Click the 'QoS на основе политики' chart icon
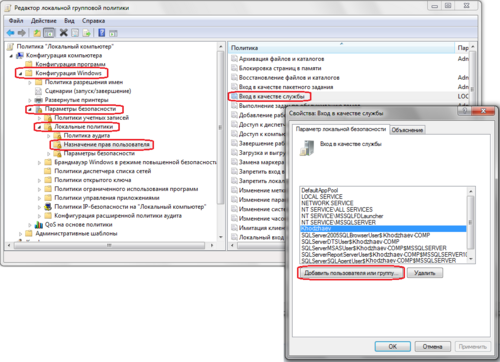The height and width of the screenshot is (362, 500). click(x=39, y=224)
